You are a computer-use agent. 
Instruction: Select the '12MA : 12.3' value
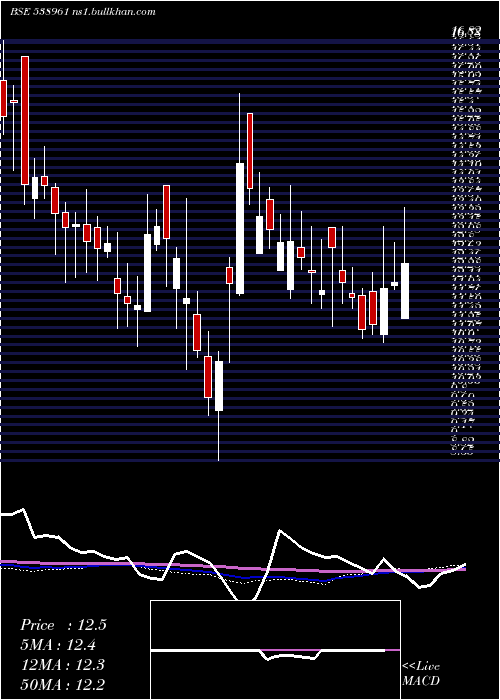pyautogui.click(x=62, y=665)
